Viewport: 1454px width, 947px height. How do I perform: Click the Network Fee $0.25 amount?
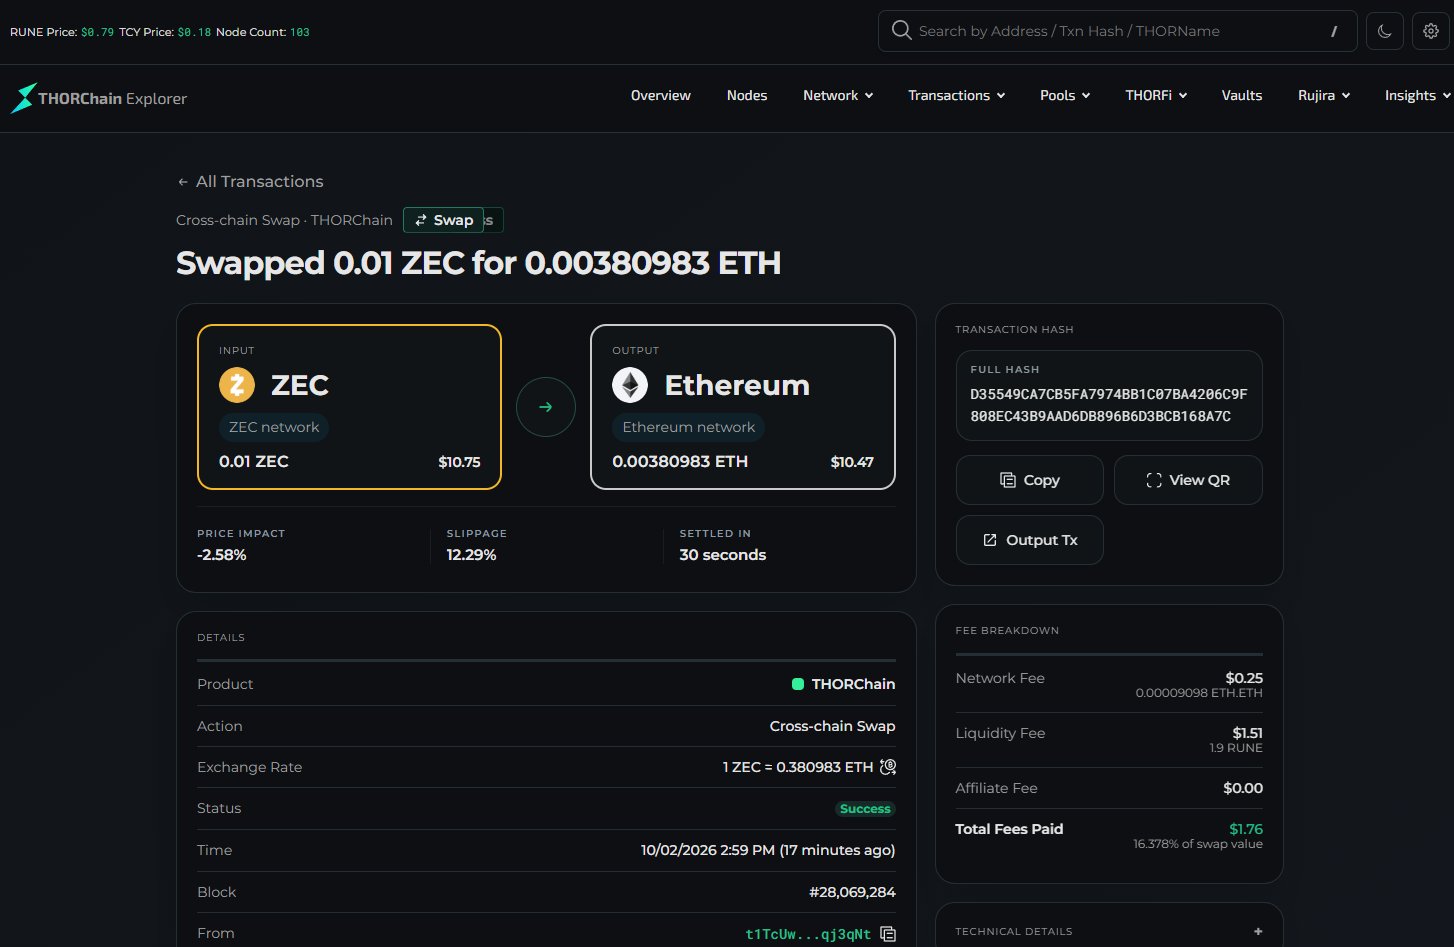pos(1244,678)
